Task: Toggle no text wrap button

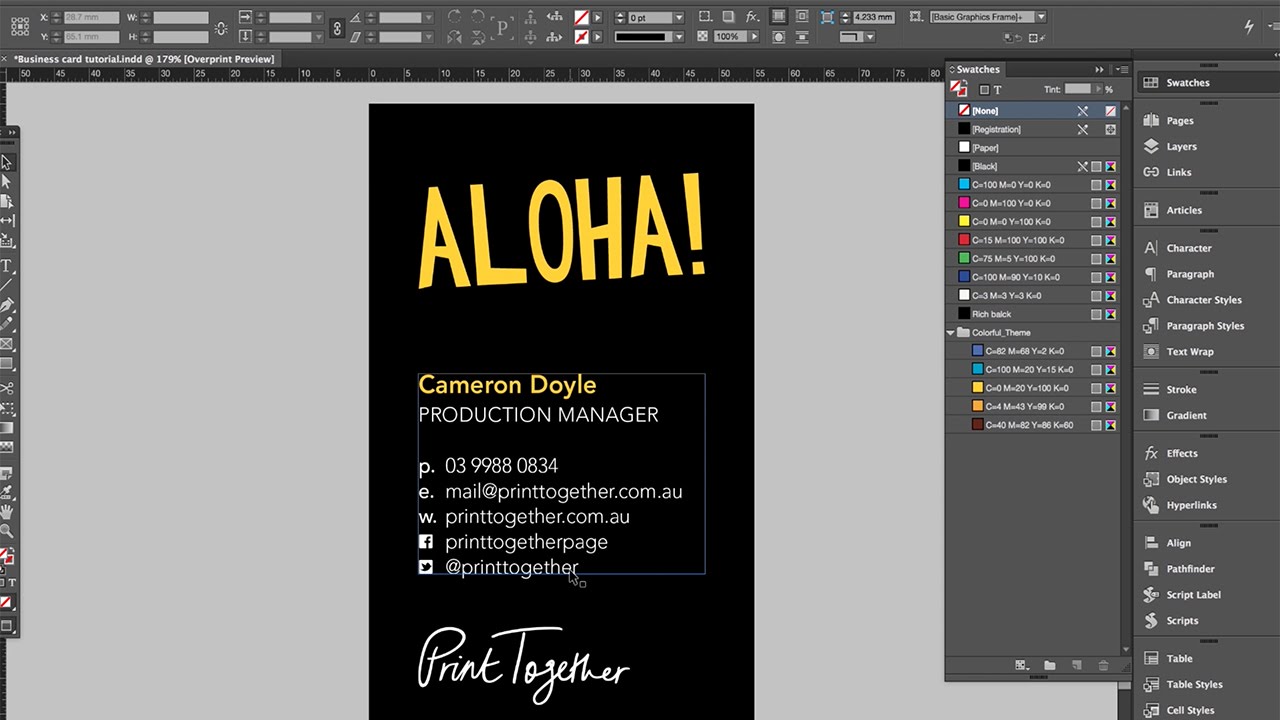Action: click(x=778, y=17)
